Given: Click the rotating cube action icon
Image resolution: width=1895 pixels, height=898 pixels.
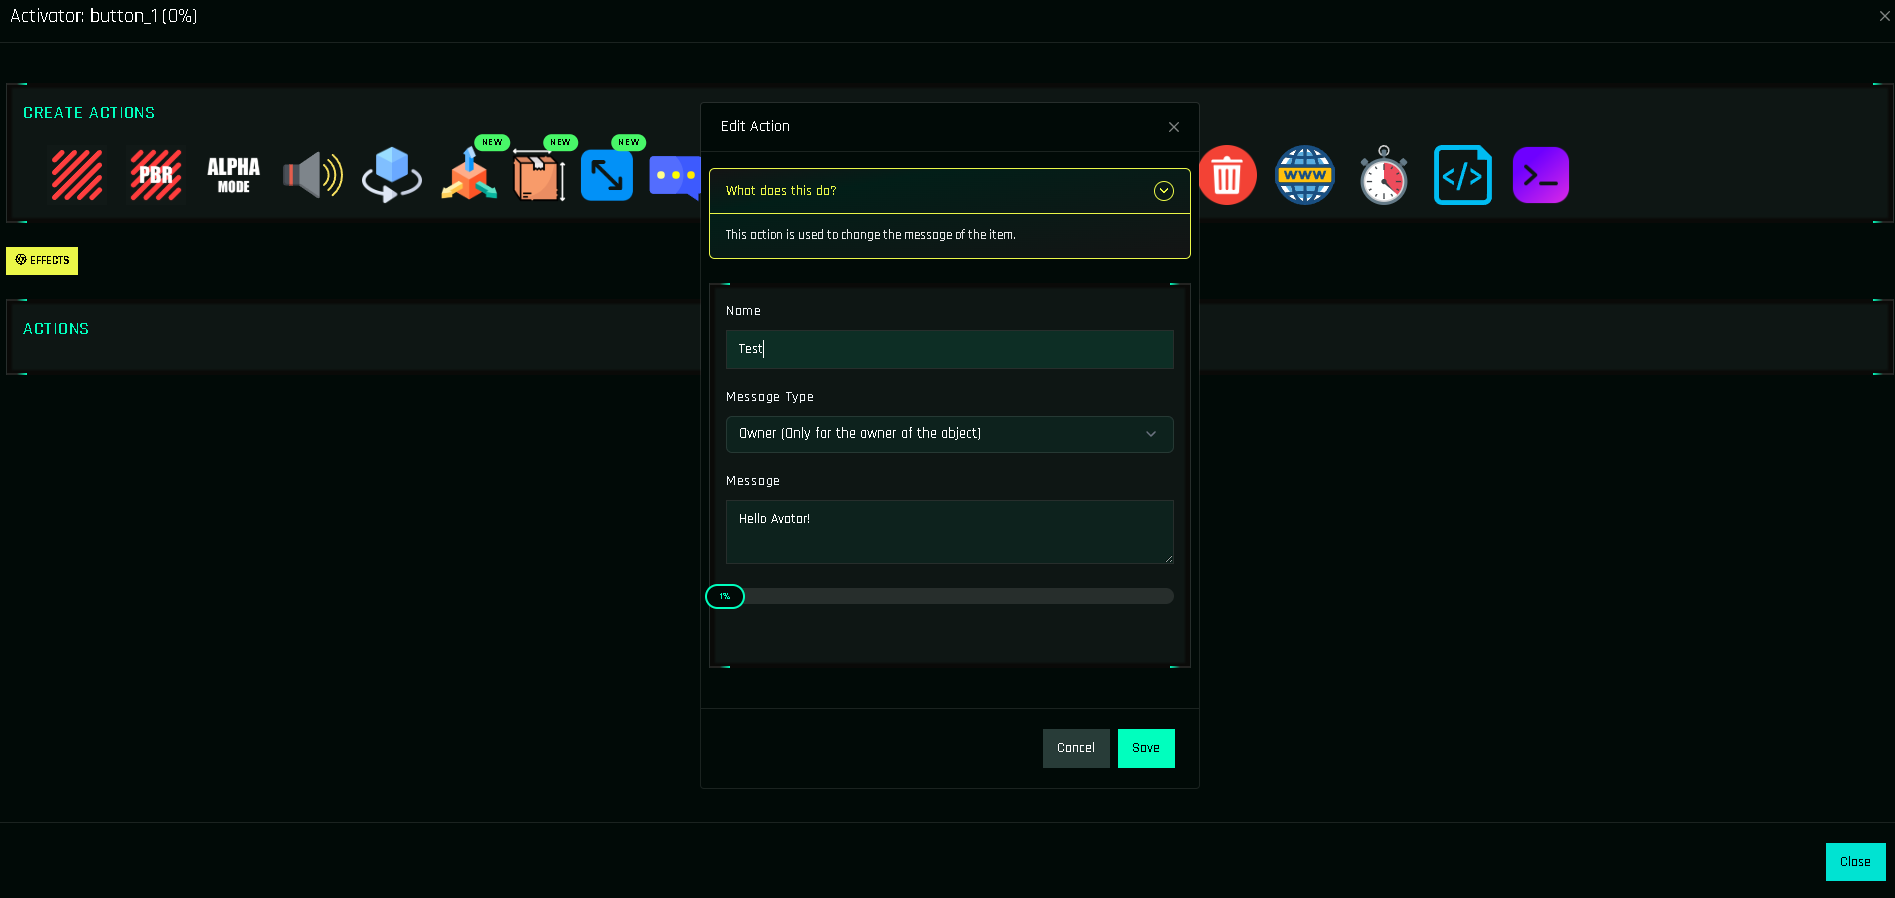Looking at the screenshot, I should (391, 176).
